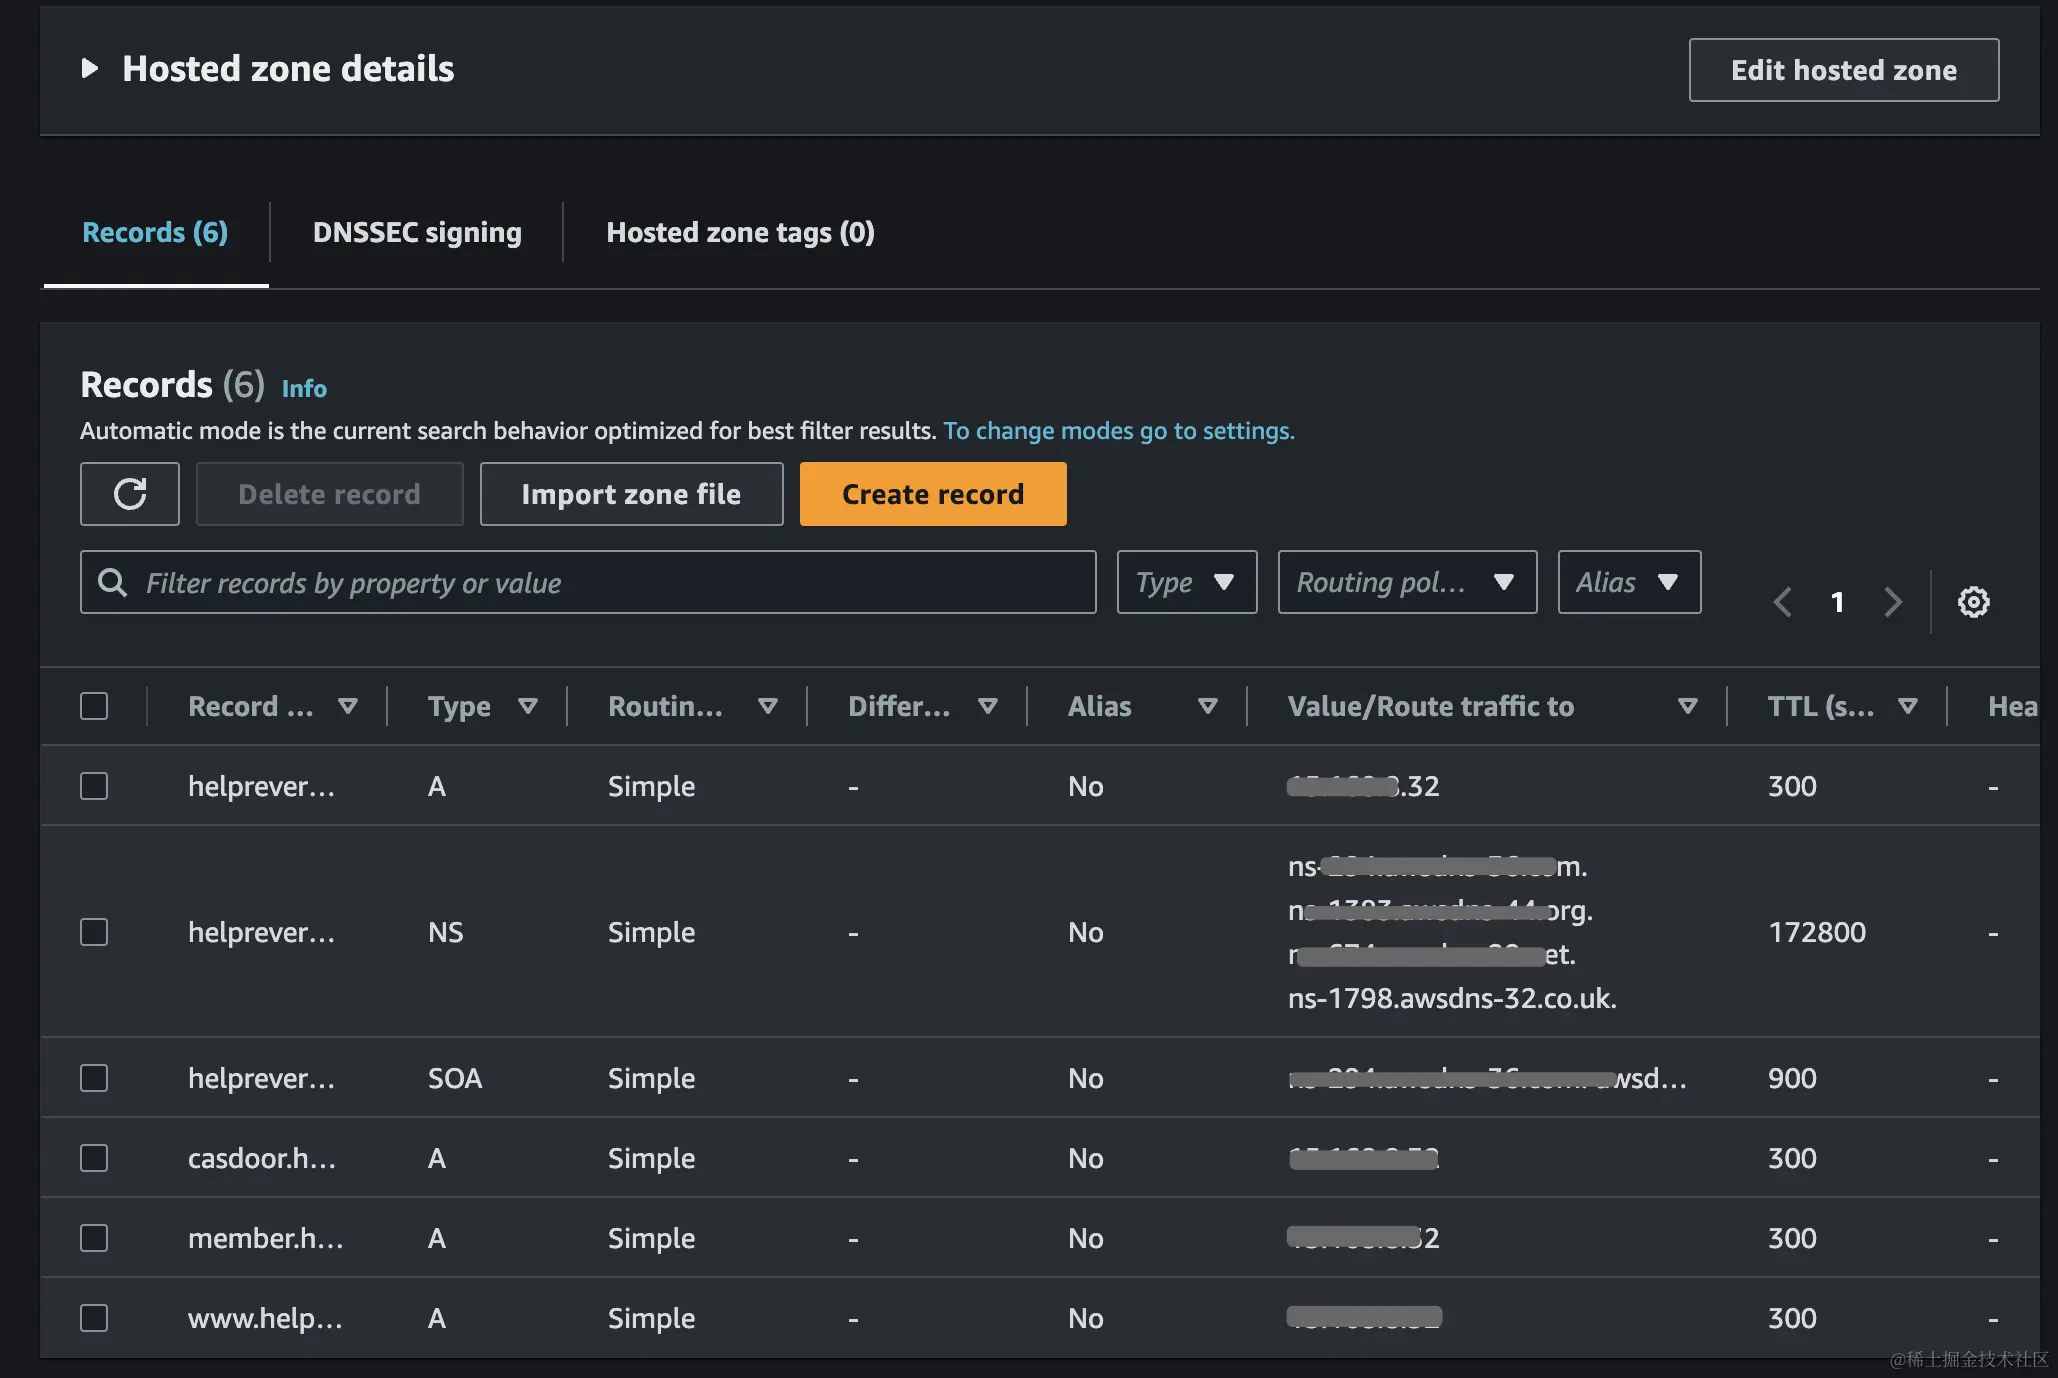The image size is (2058, 1378).
Task: Sort by Record name column arrow
Action: 348,706
